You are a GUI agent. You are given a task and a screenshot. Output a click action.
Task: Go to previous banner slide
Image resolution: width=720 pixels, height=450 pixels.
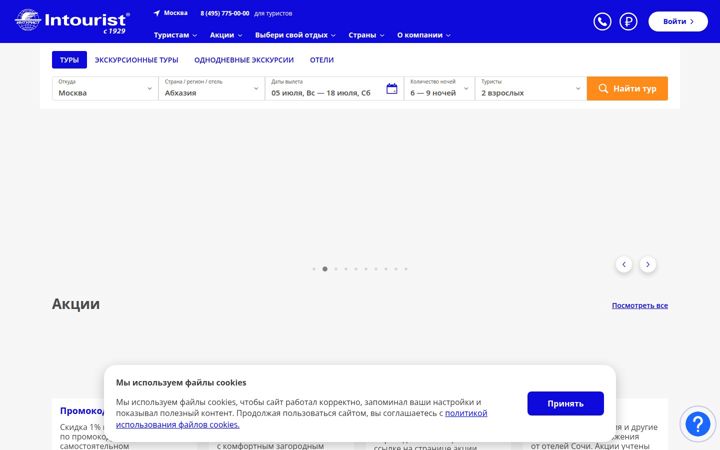tap(624, 264)
